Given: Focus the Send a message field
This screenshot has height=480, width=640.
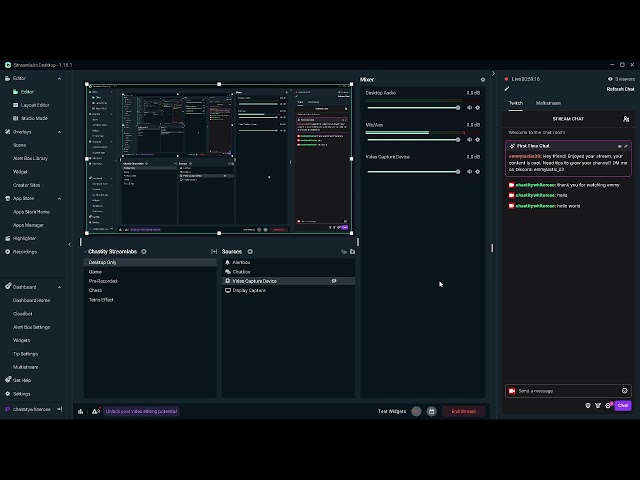Looking at the screenshot, I should [568, 391].
